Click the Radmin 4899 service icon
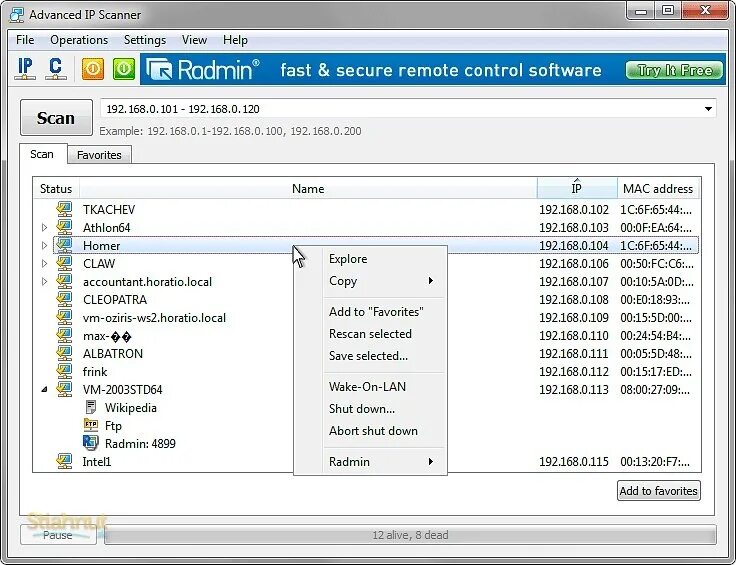Viewport: 736px width, 565px height. (x=91, y=443)
